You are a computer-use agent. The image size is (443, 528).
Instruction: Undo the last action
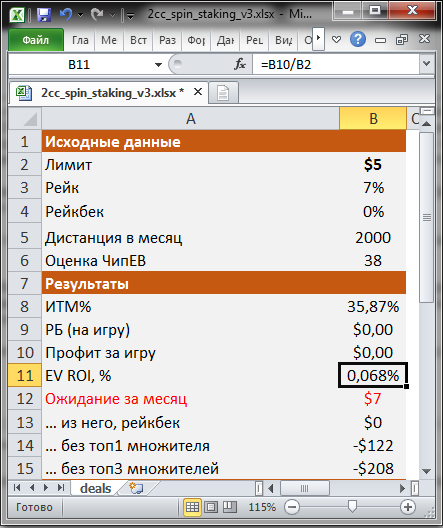pyautogui.click(x=66, y=14)
